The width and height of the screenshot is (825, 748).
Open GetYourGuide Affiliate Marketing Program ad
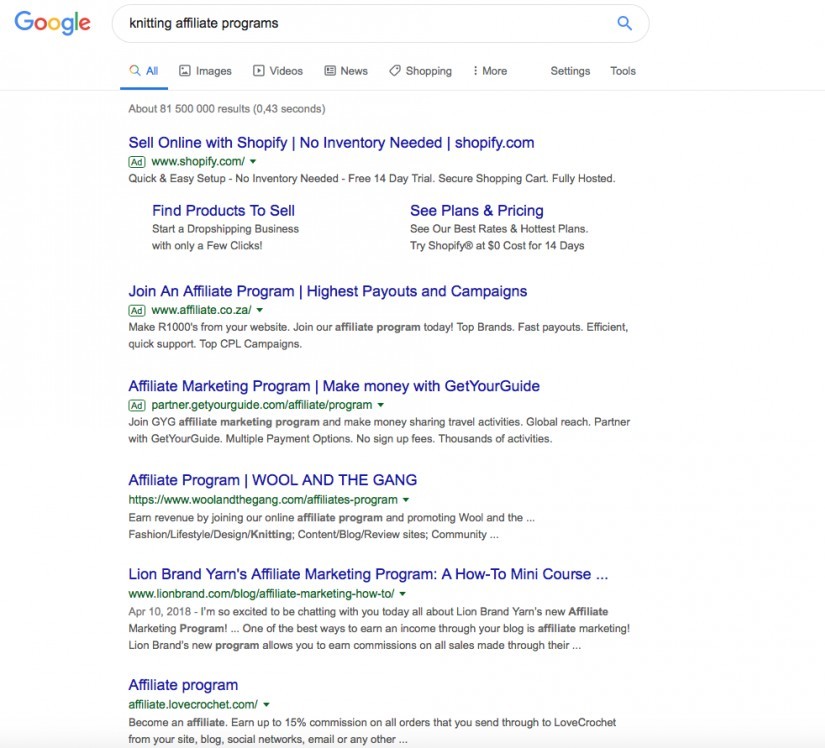(334, 386)
